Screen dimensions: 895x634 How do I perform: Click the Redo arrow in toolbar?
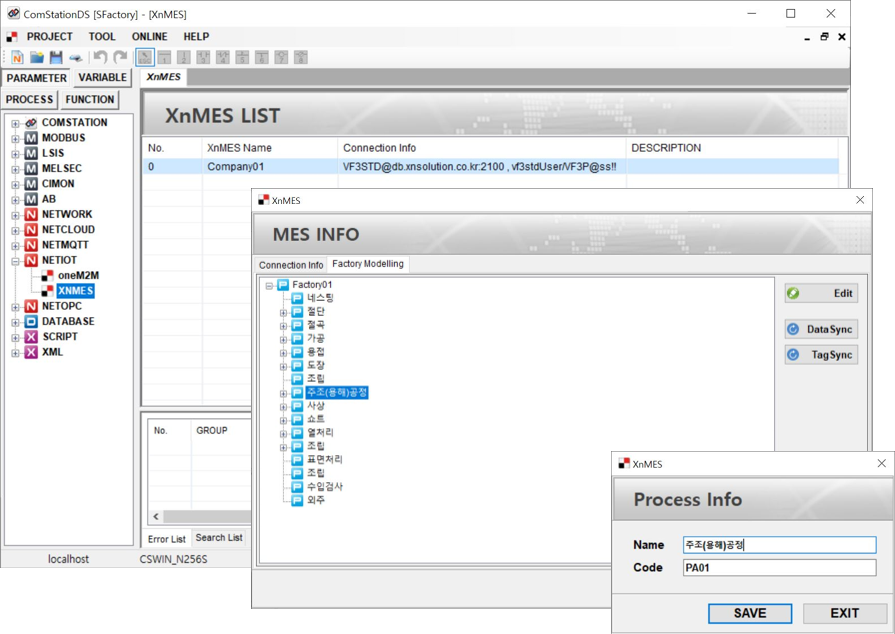(x=120, y=58)
